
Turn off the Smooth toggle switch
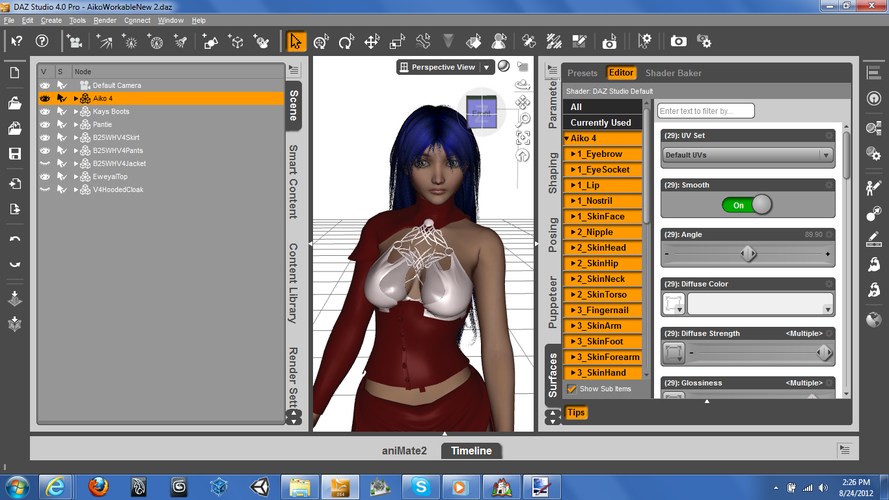coord(747,205)
